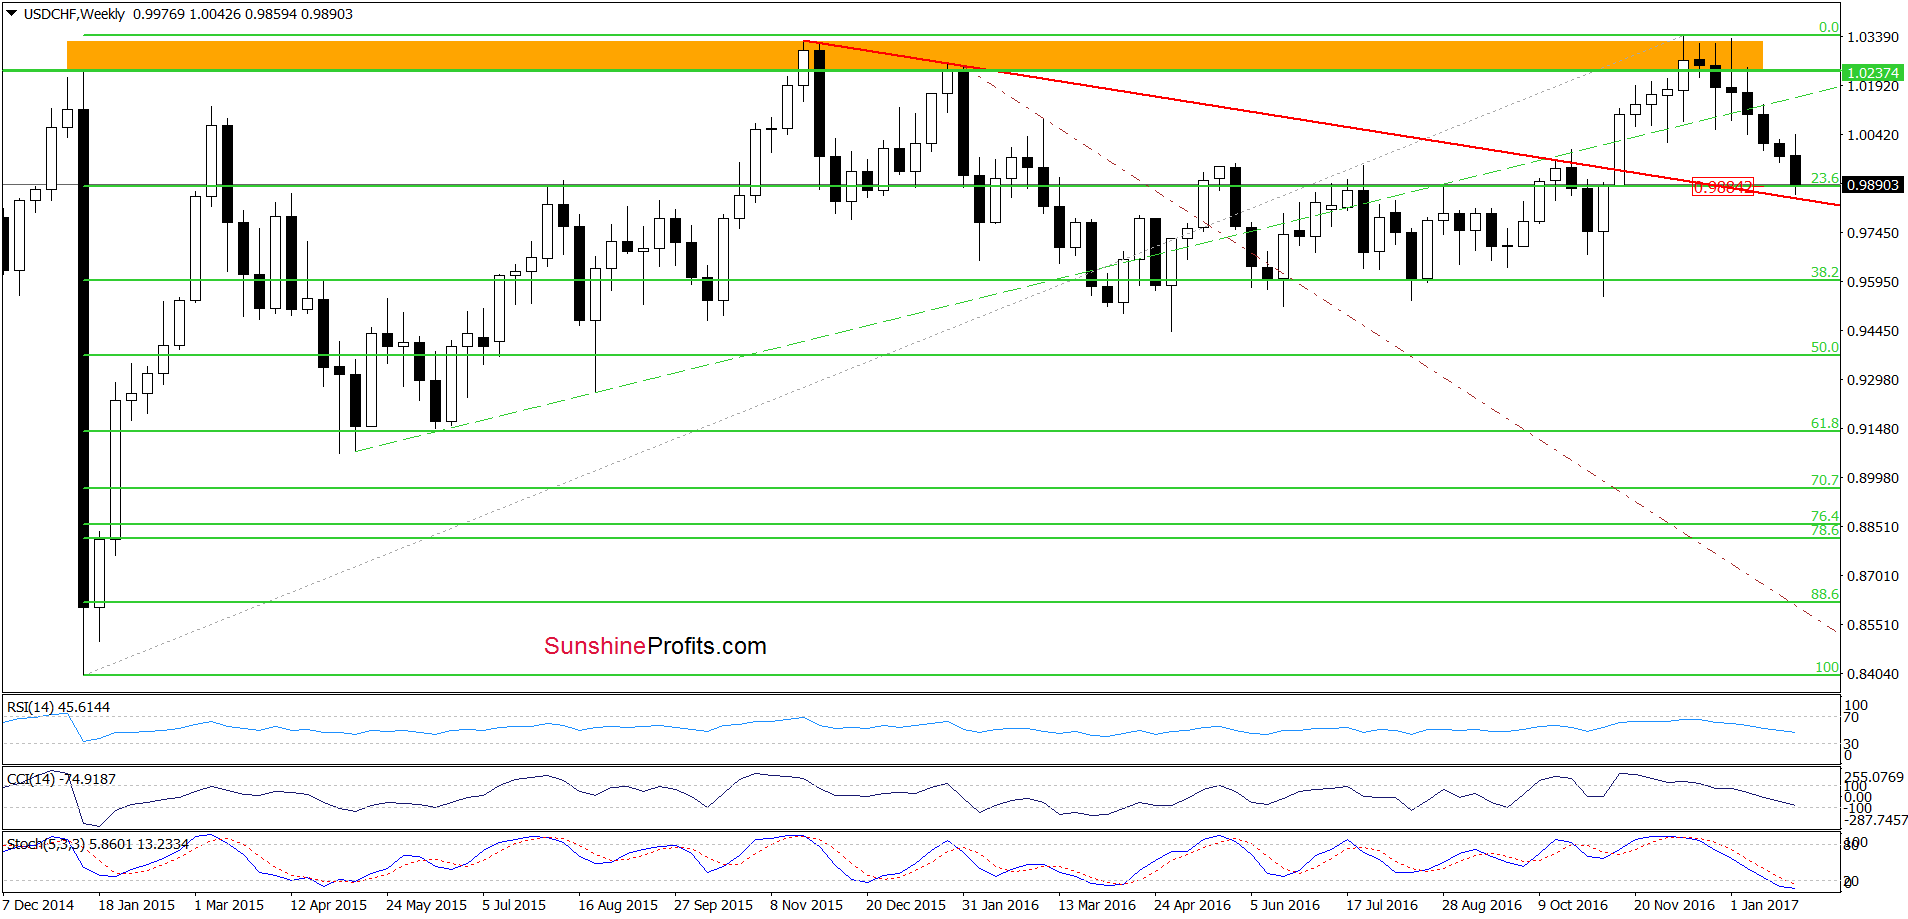Click the USDCHF,Weekly chart title

pos(75,15)
